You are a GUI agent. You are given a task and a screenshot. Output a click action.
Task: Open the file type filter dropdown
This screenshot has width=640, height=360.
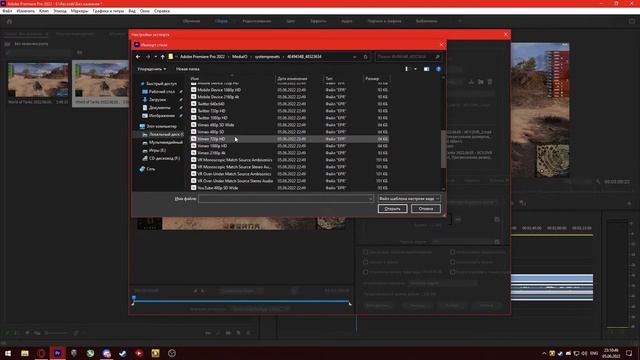[409, 199]
